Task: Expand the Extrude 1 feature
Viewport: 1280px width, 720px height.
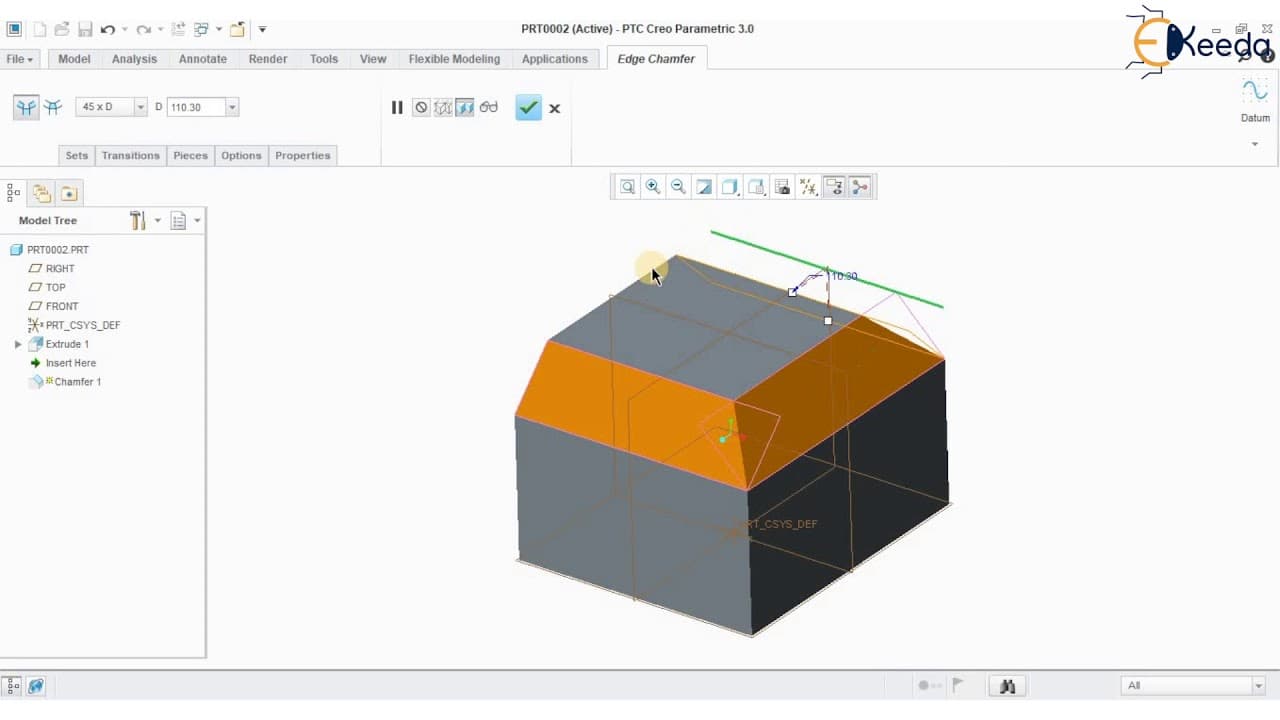Action: click(x=18, y=344)
